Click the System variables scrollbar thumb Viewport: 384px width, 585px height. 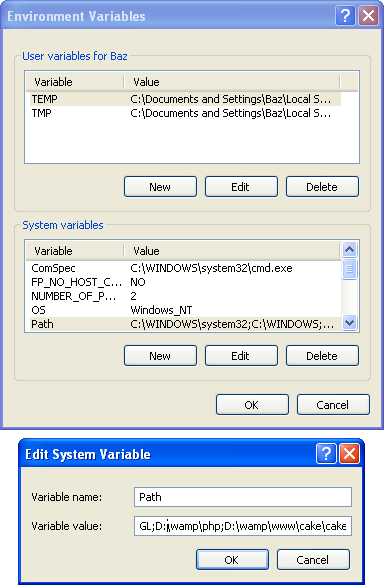[349, 268]
